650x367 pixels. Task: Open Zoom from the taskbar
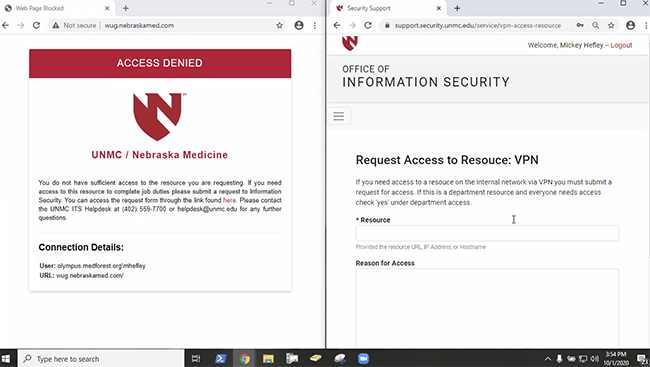(364, 359)
